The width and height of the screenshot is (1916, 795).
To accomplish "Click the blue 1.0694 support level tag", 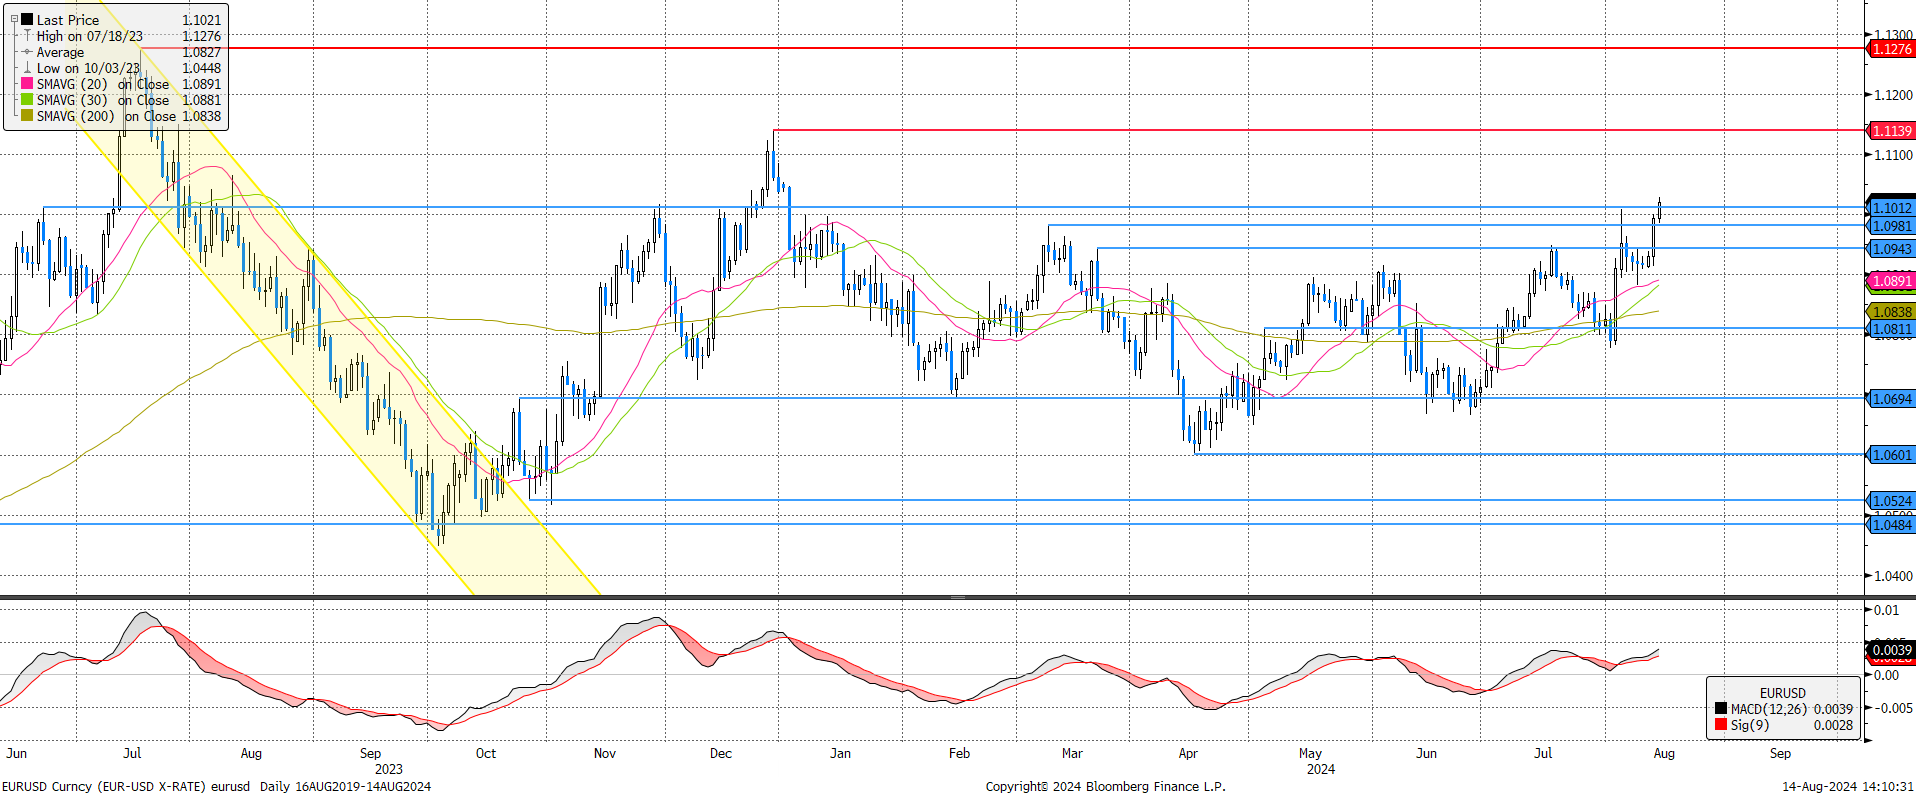I will coord(1891,399).
